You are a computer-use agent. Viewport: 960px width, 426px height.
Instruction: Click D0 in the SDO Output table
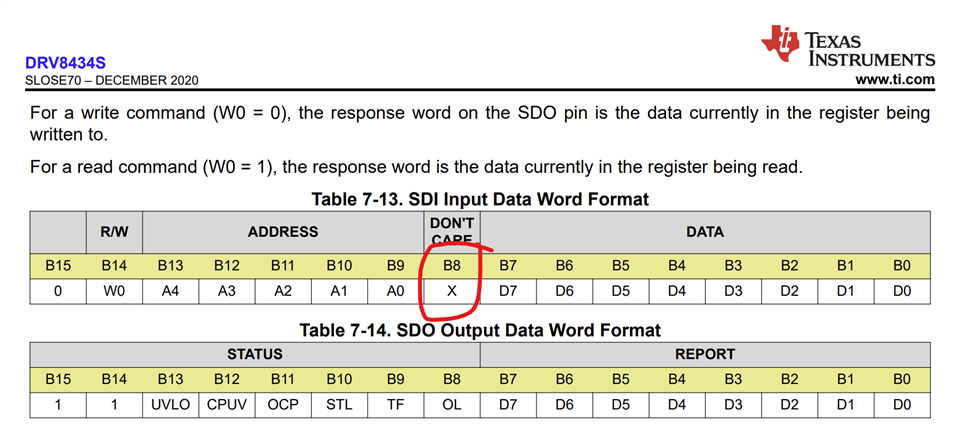tap(902, 405)
